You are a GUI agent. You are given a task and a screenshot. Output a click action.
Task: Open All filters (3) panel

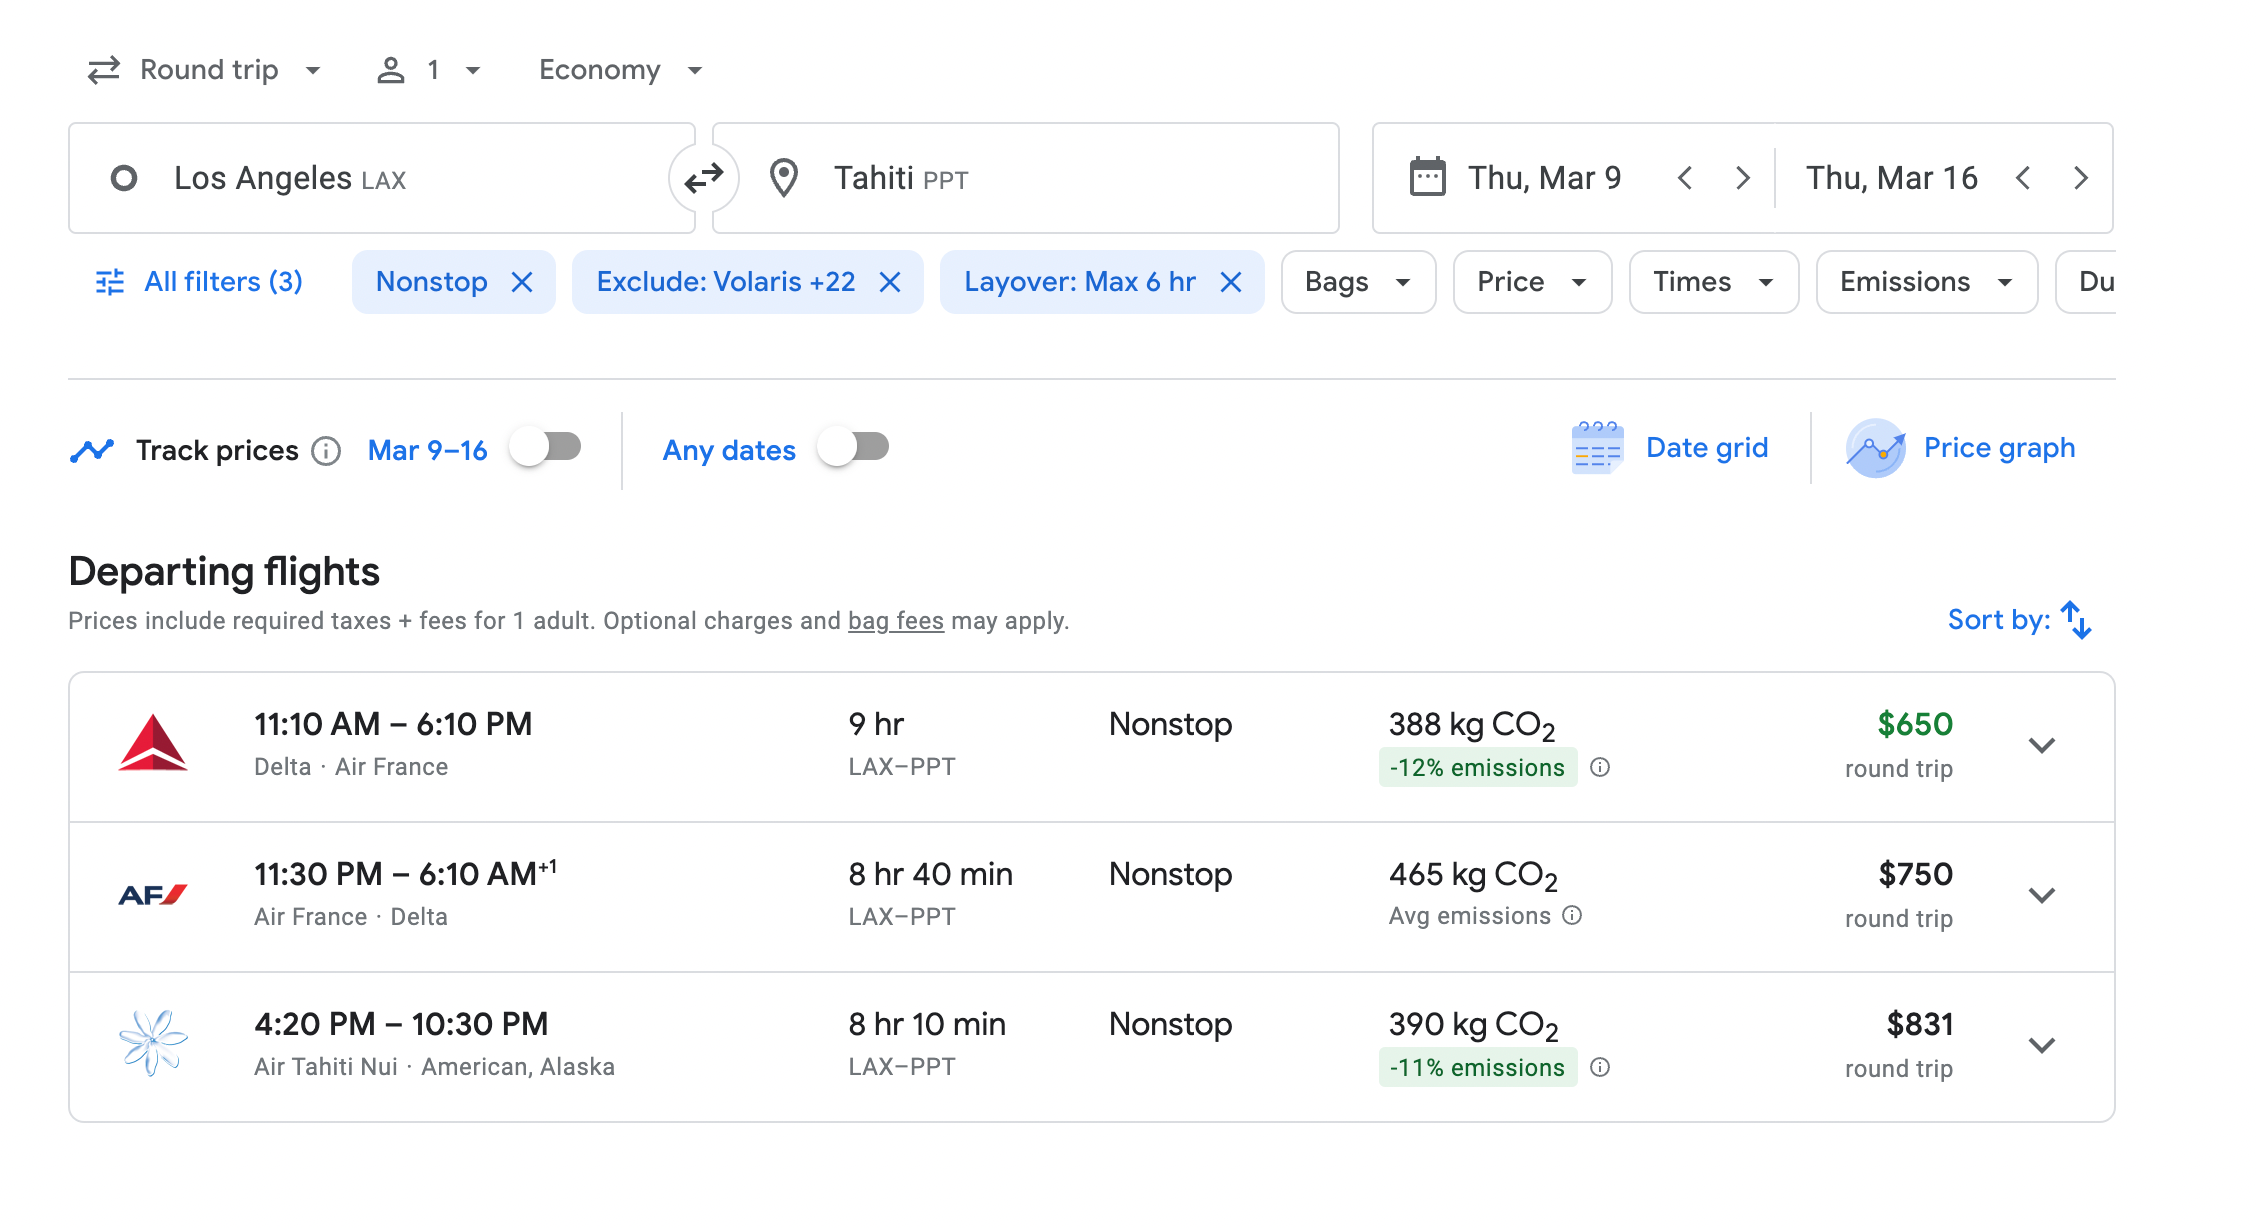pyautogui.click(x=200, y=283)
